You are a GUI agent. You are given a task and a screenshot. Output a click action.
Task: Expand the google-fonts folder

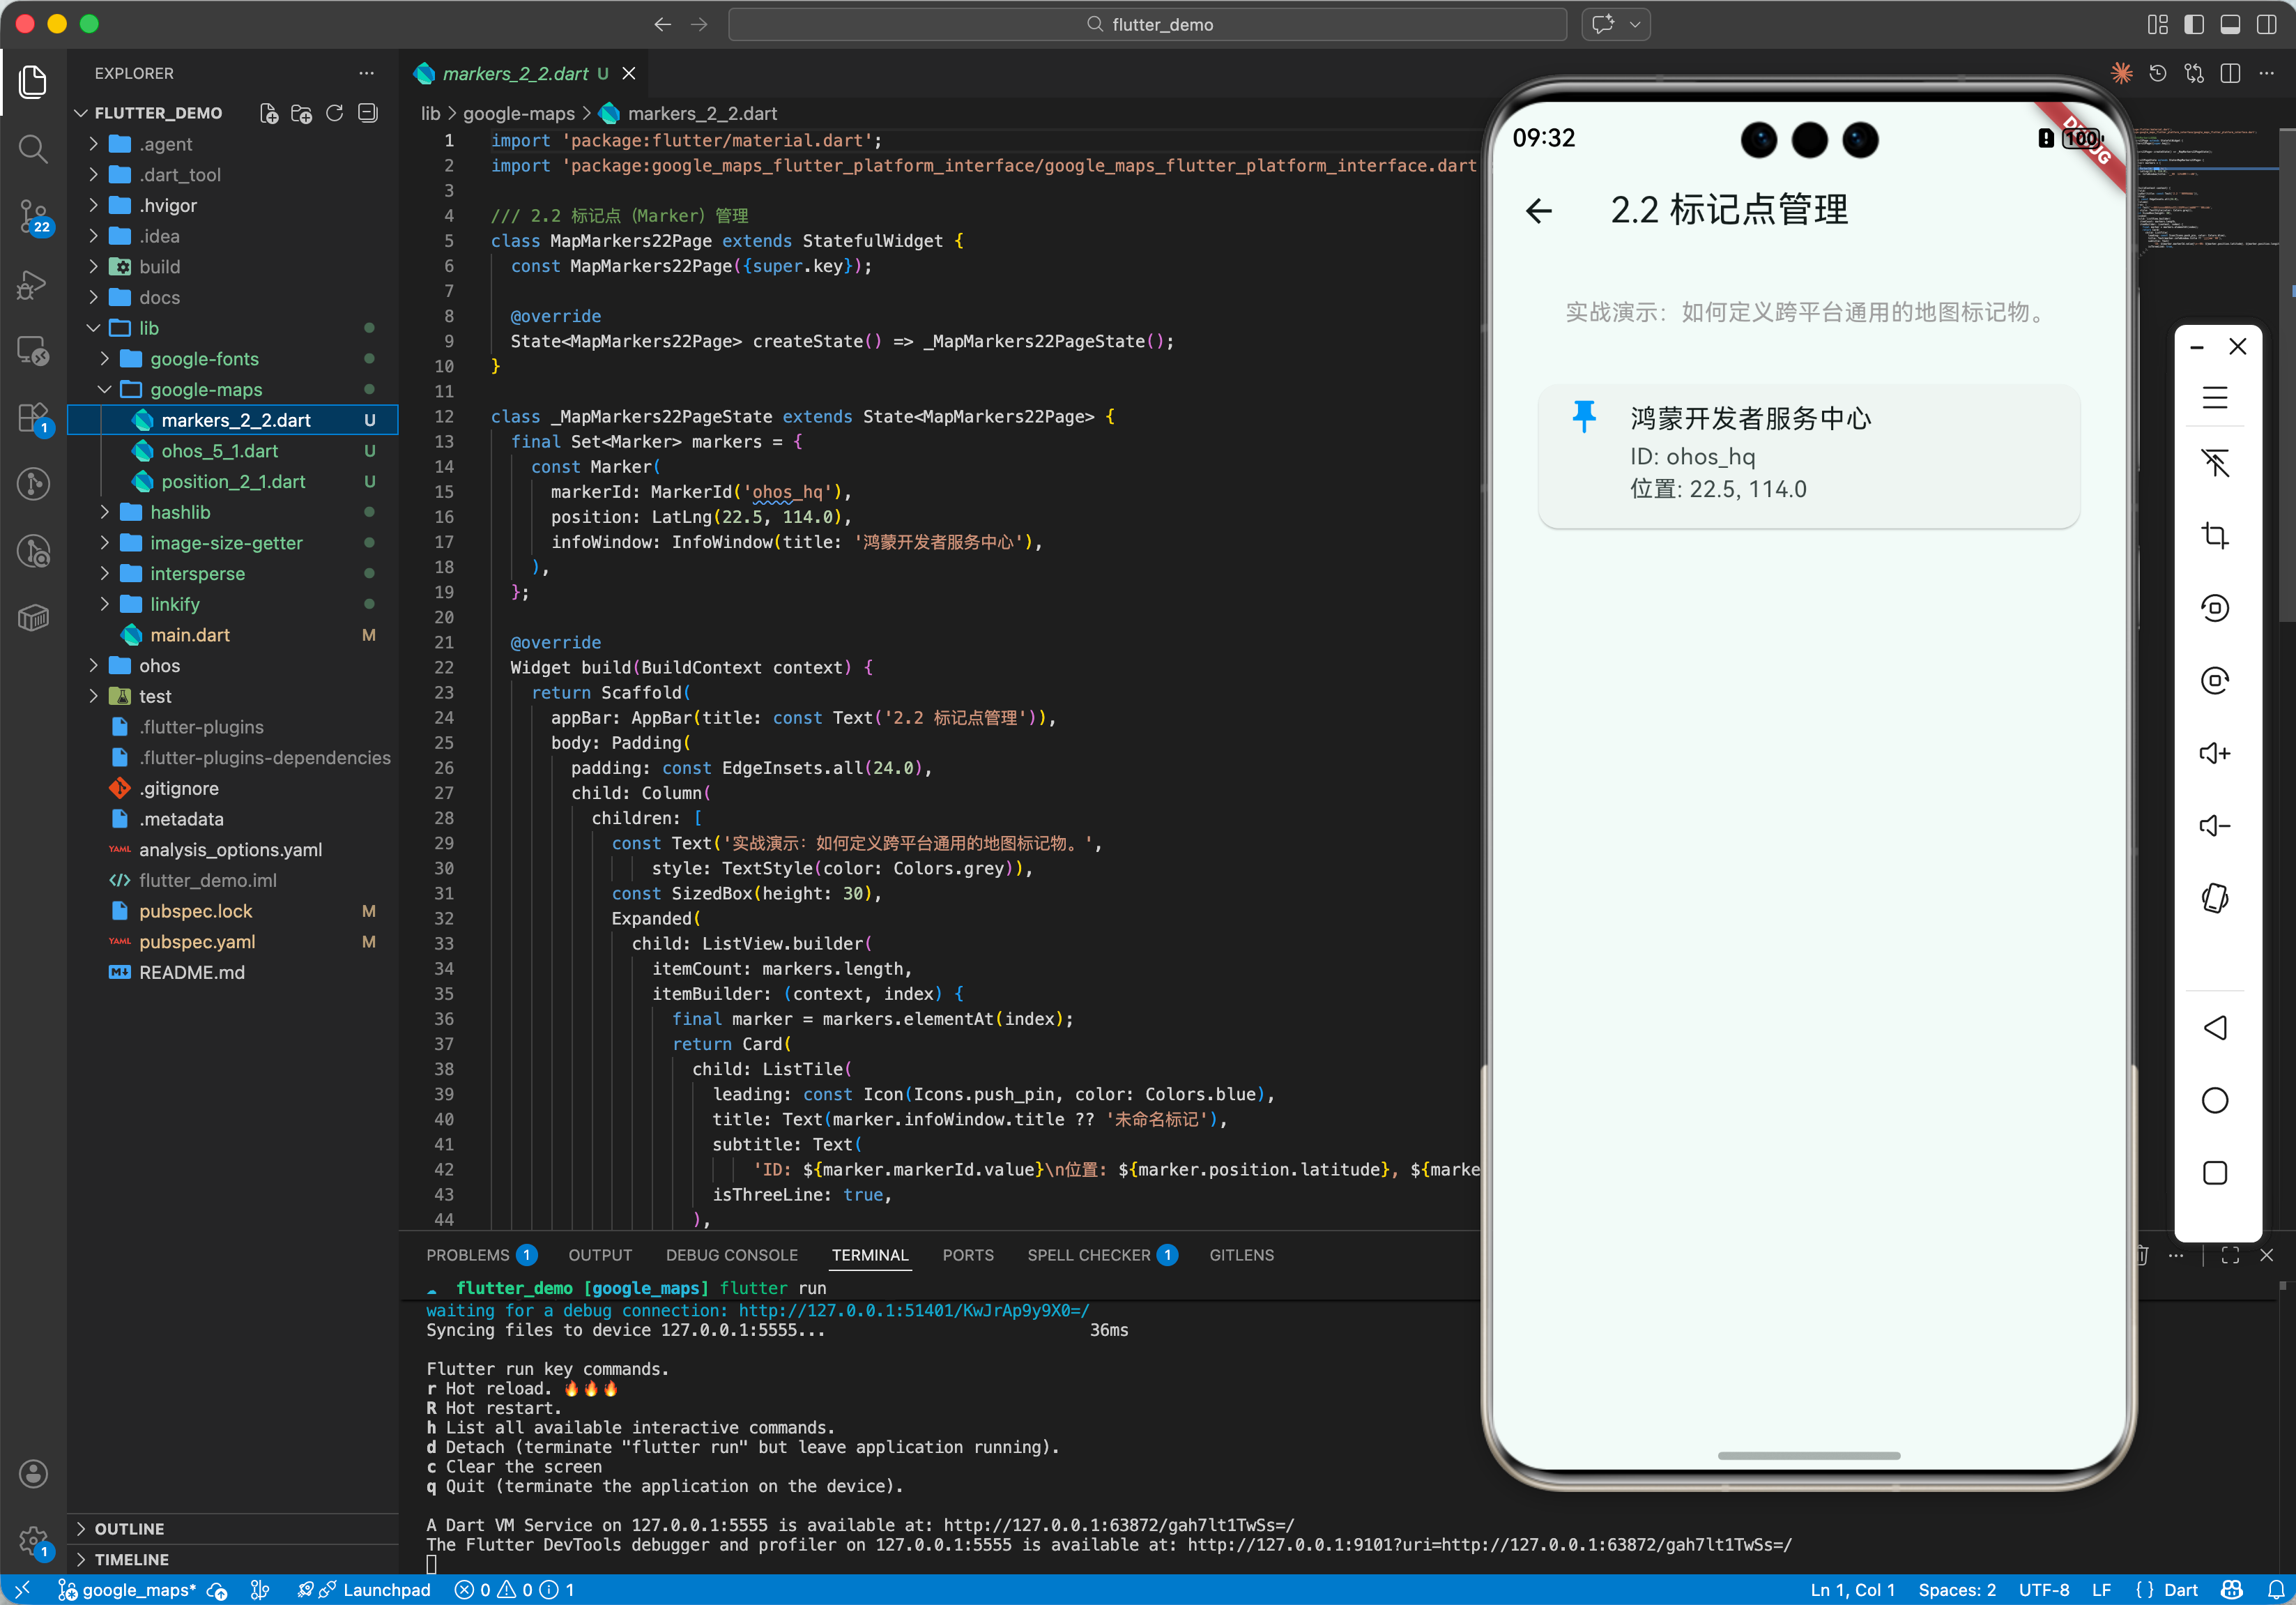[x=204, y=358]
